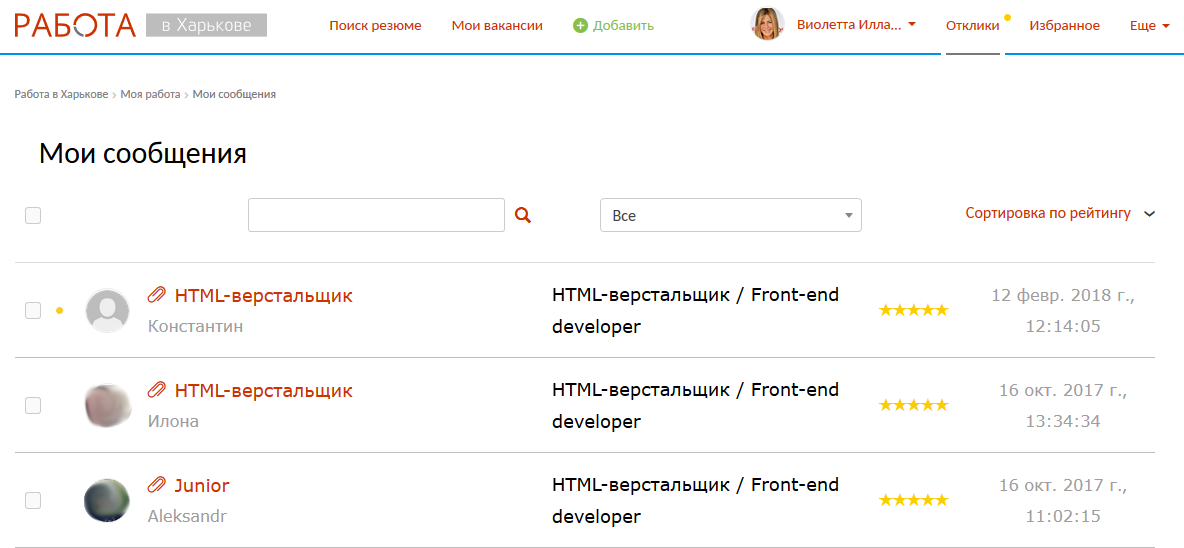1184x548 pixels.
Task: Click the paperclip icon beside Junior
Action: point(157,486)
